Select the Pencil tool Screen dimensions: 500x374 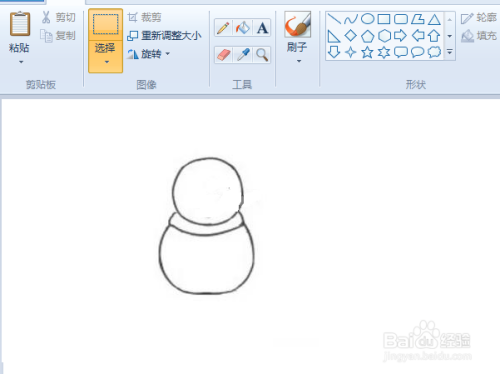click(223, 28)
